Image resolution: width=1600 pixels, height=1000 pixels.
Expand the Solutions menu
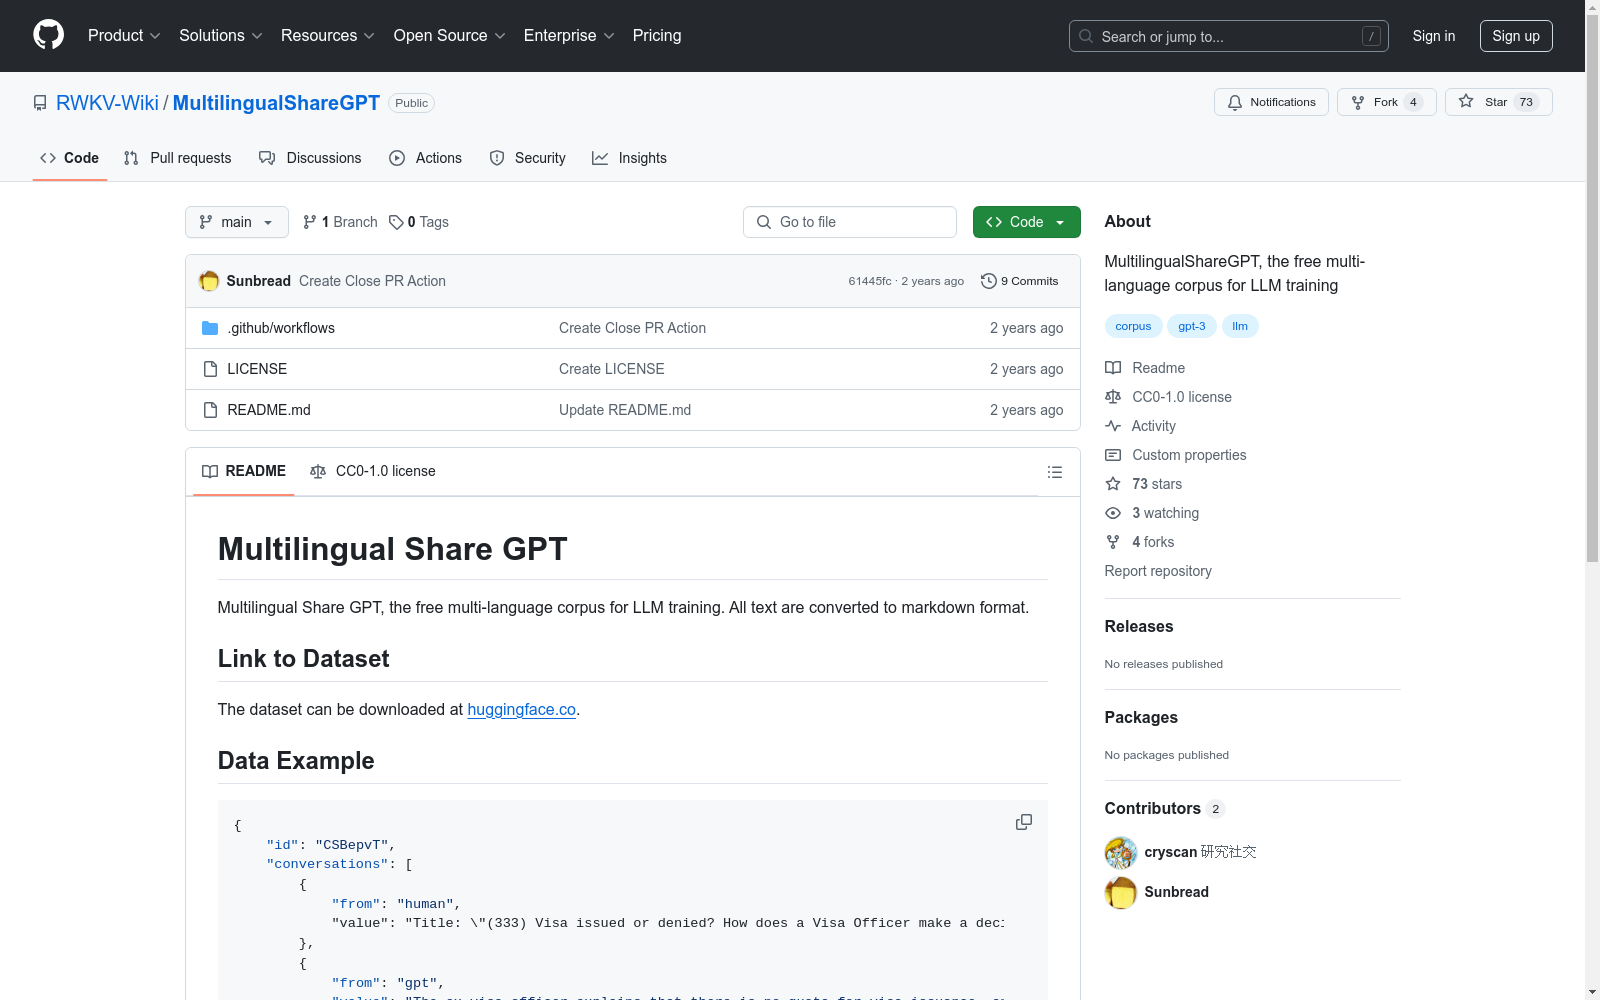tap(221, 36)
